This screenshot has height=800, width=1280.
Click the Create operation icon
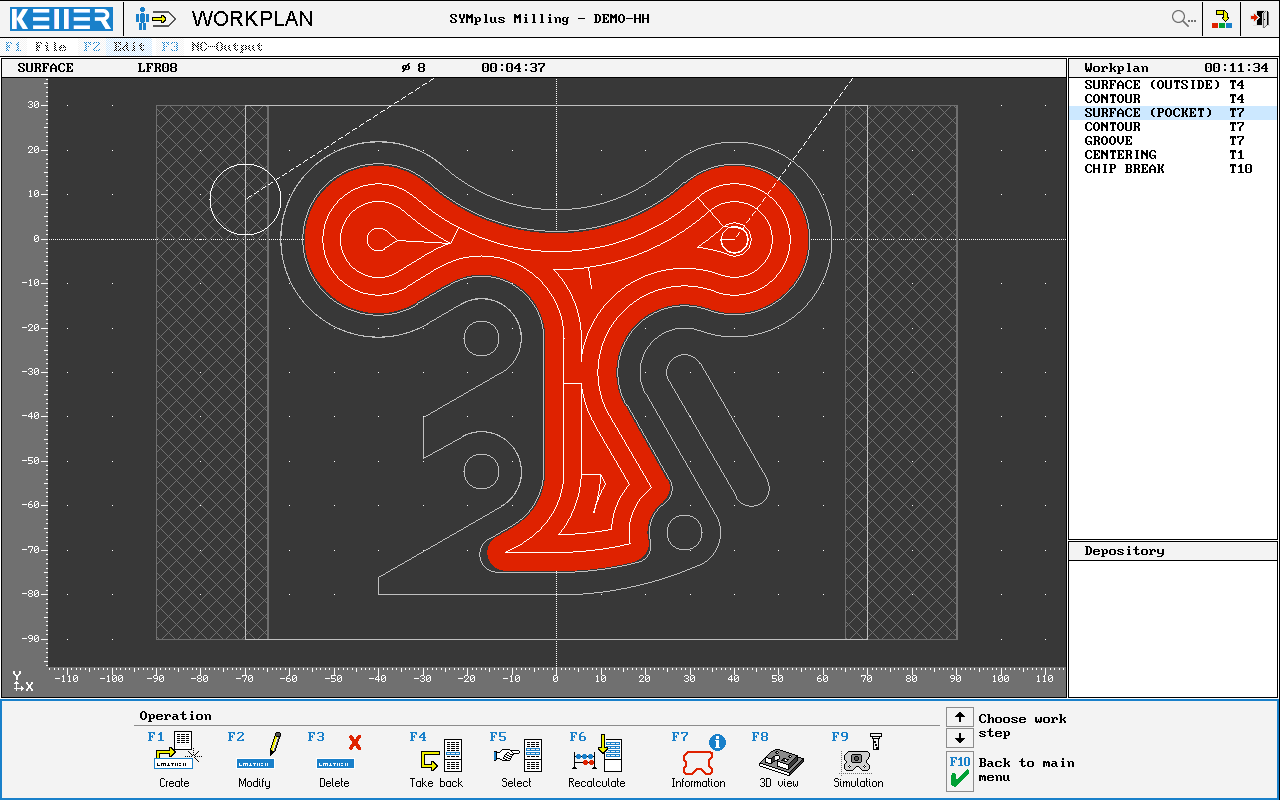(x=174, y=752)
